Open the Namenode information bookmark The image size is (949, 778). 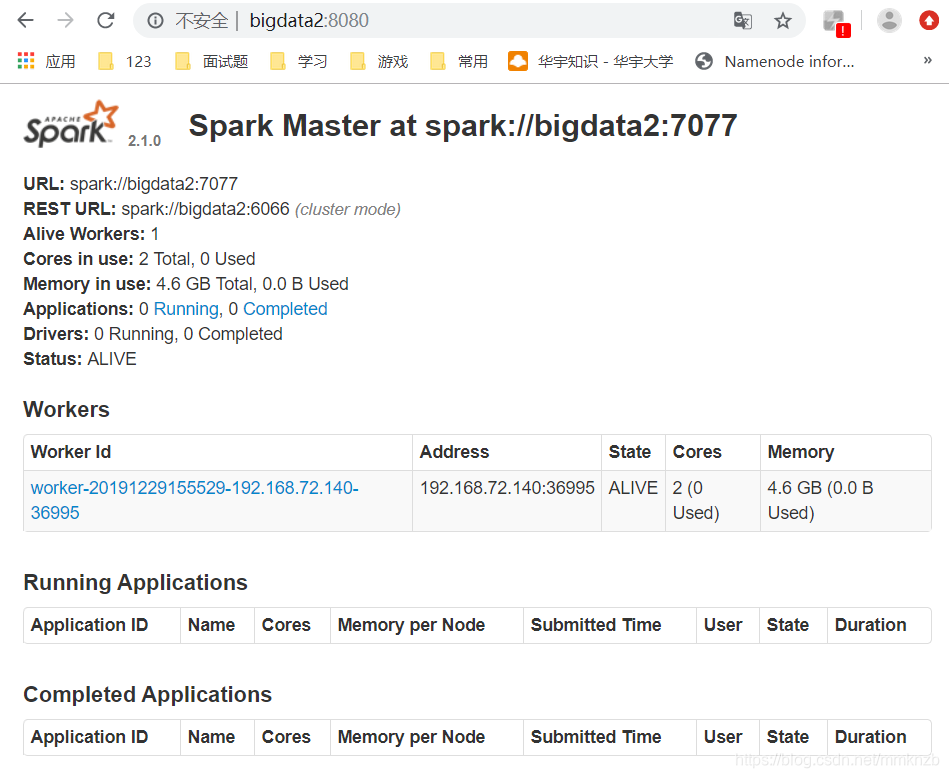775,61
